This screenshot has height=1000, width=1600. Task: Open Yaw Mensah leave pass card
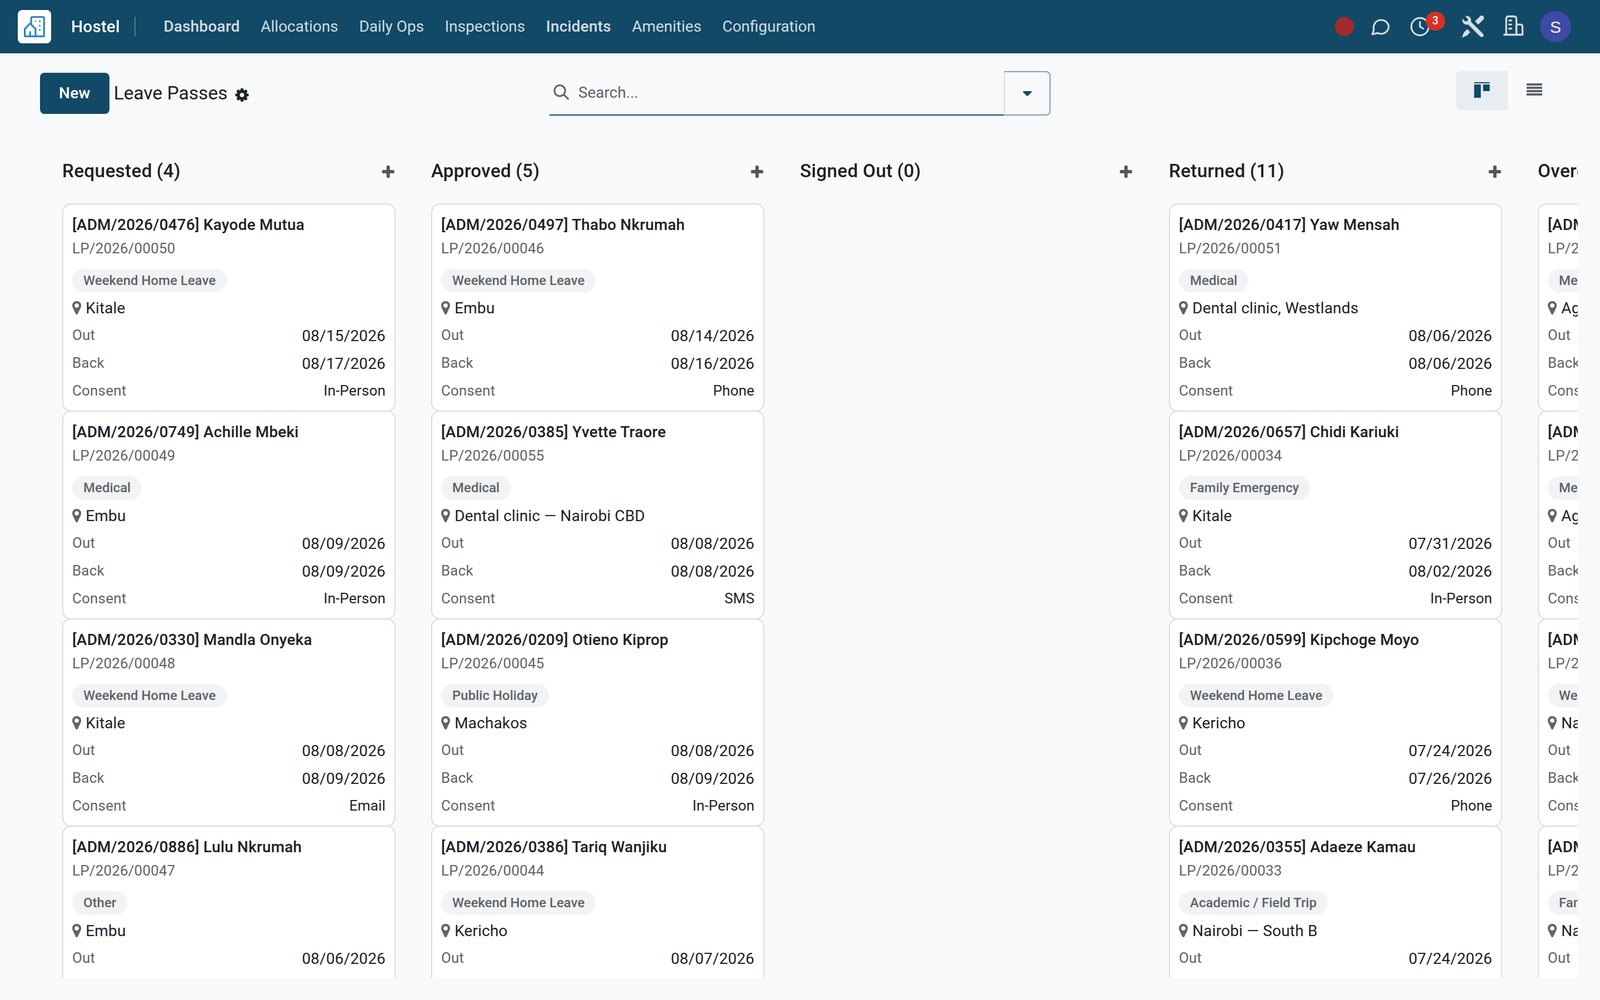pos(1335,307)
